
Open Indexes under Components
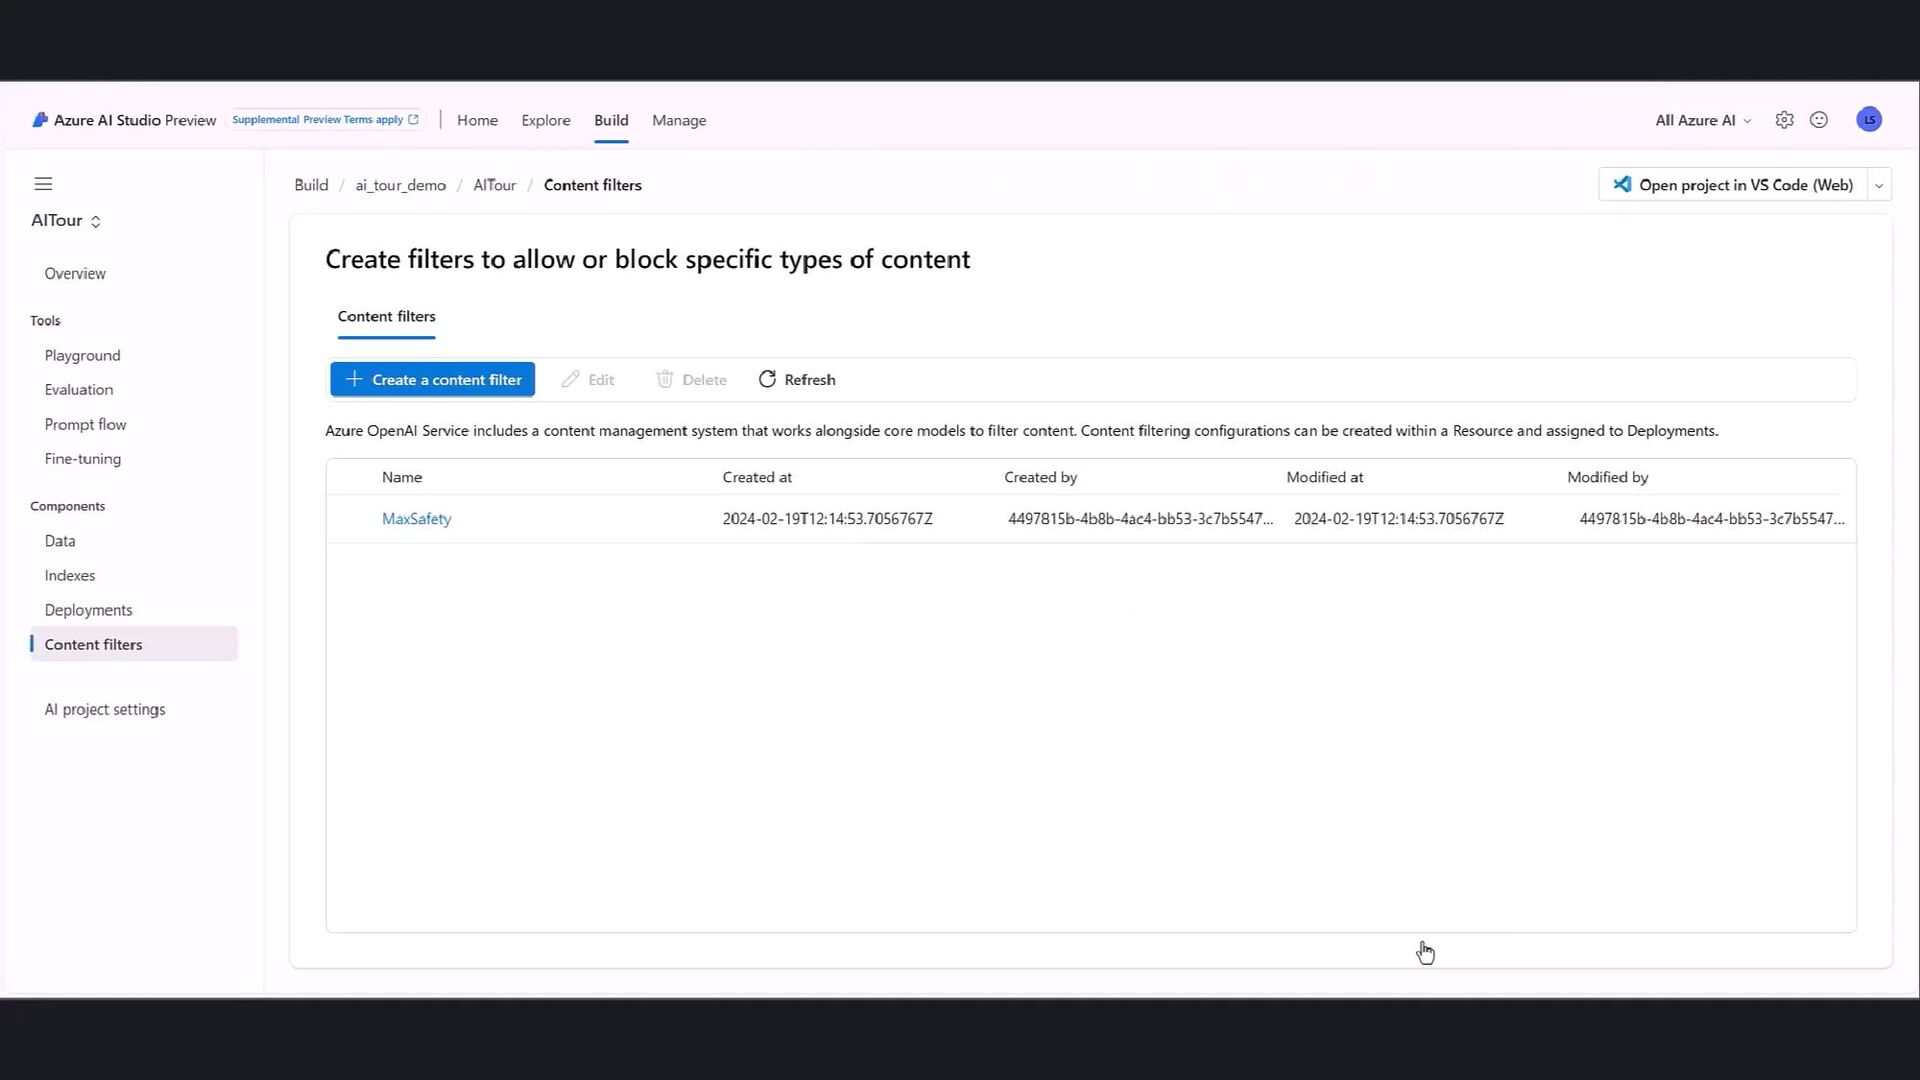[70, 575]
